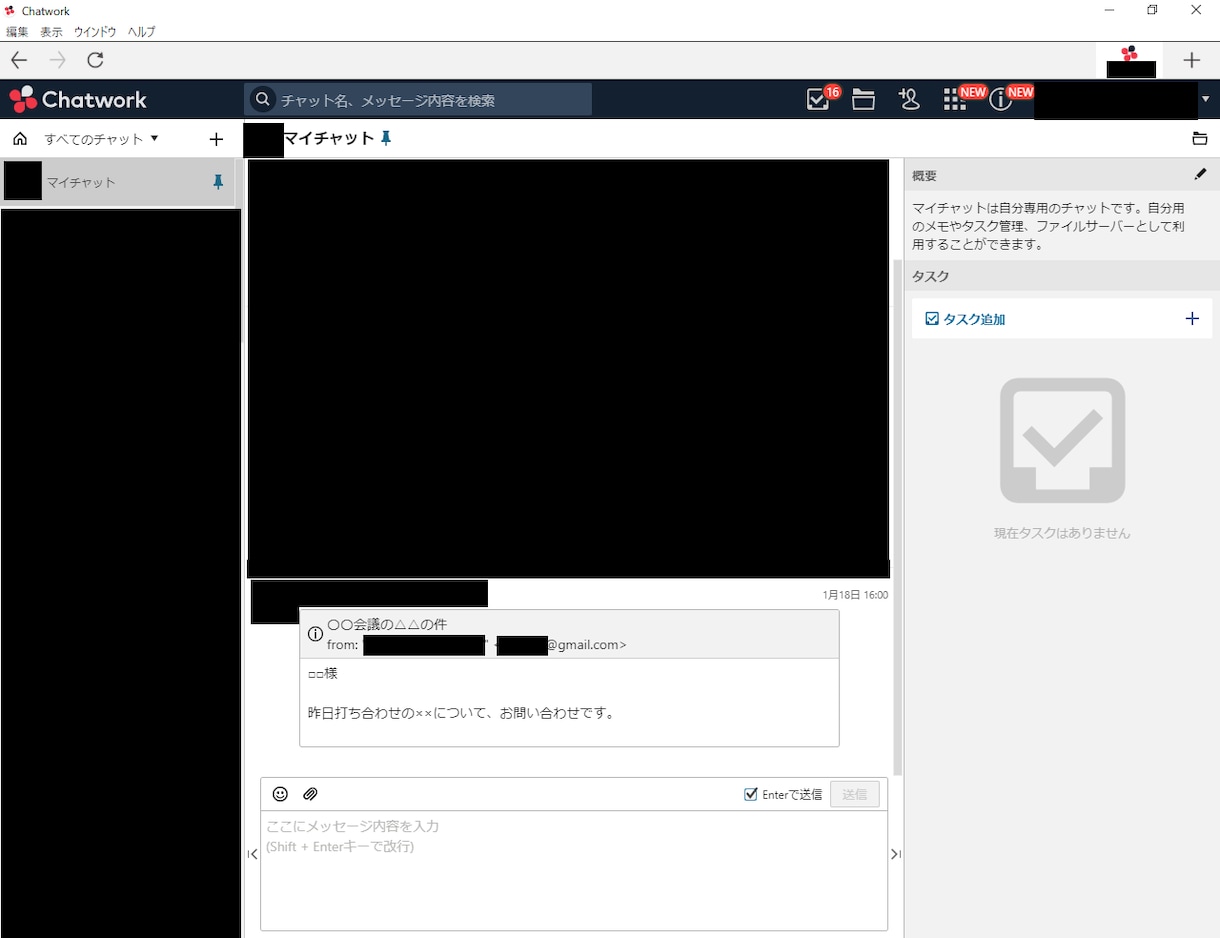Click the 概要 section header
The height and width of the screenshot is (938, 1220).
1061,175
